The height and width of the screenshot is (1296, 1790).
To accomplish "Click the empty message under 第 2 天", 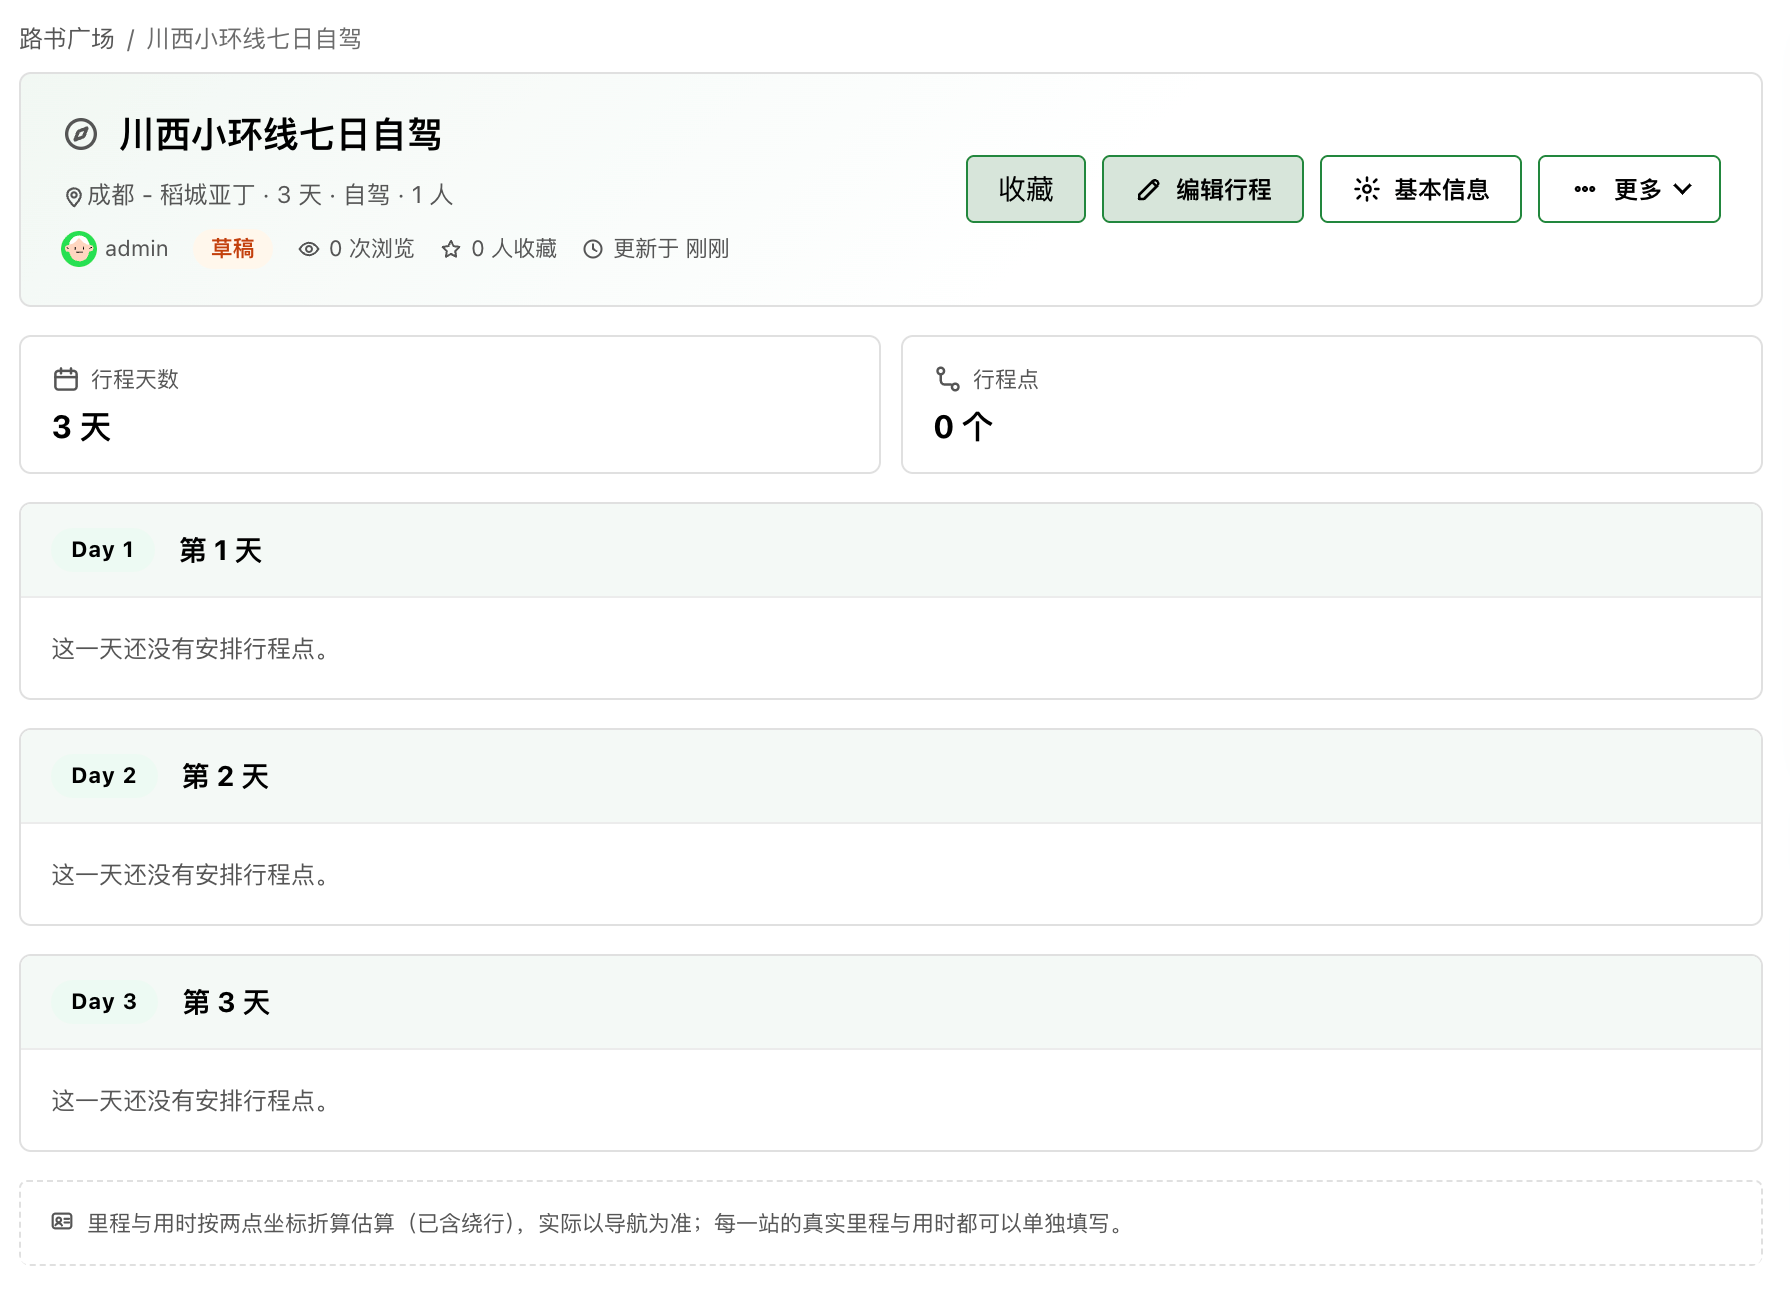I will click(x=191, y=875).
